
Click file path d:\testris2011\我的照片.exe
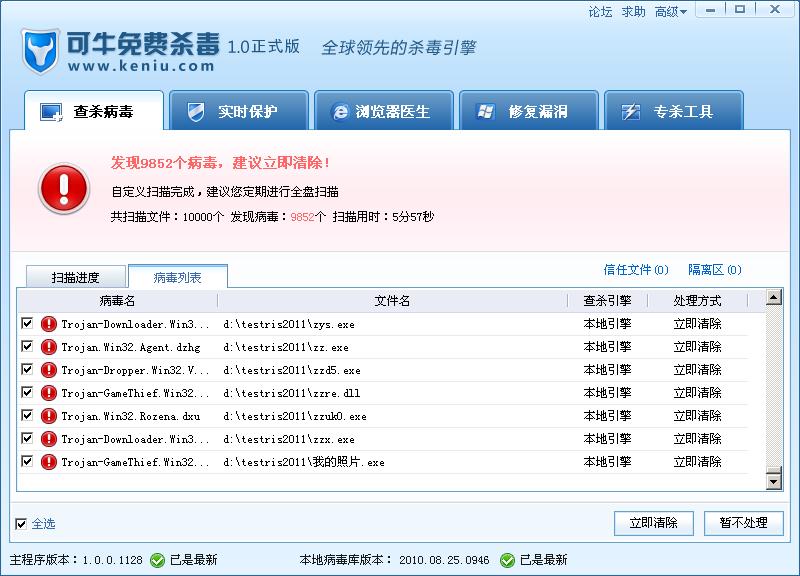[x=304, y=462]
